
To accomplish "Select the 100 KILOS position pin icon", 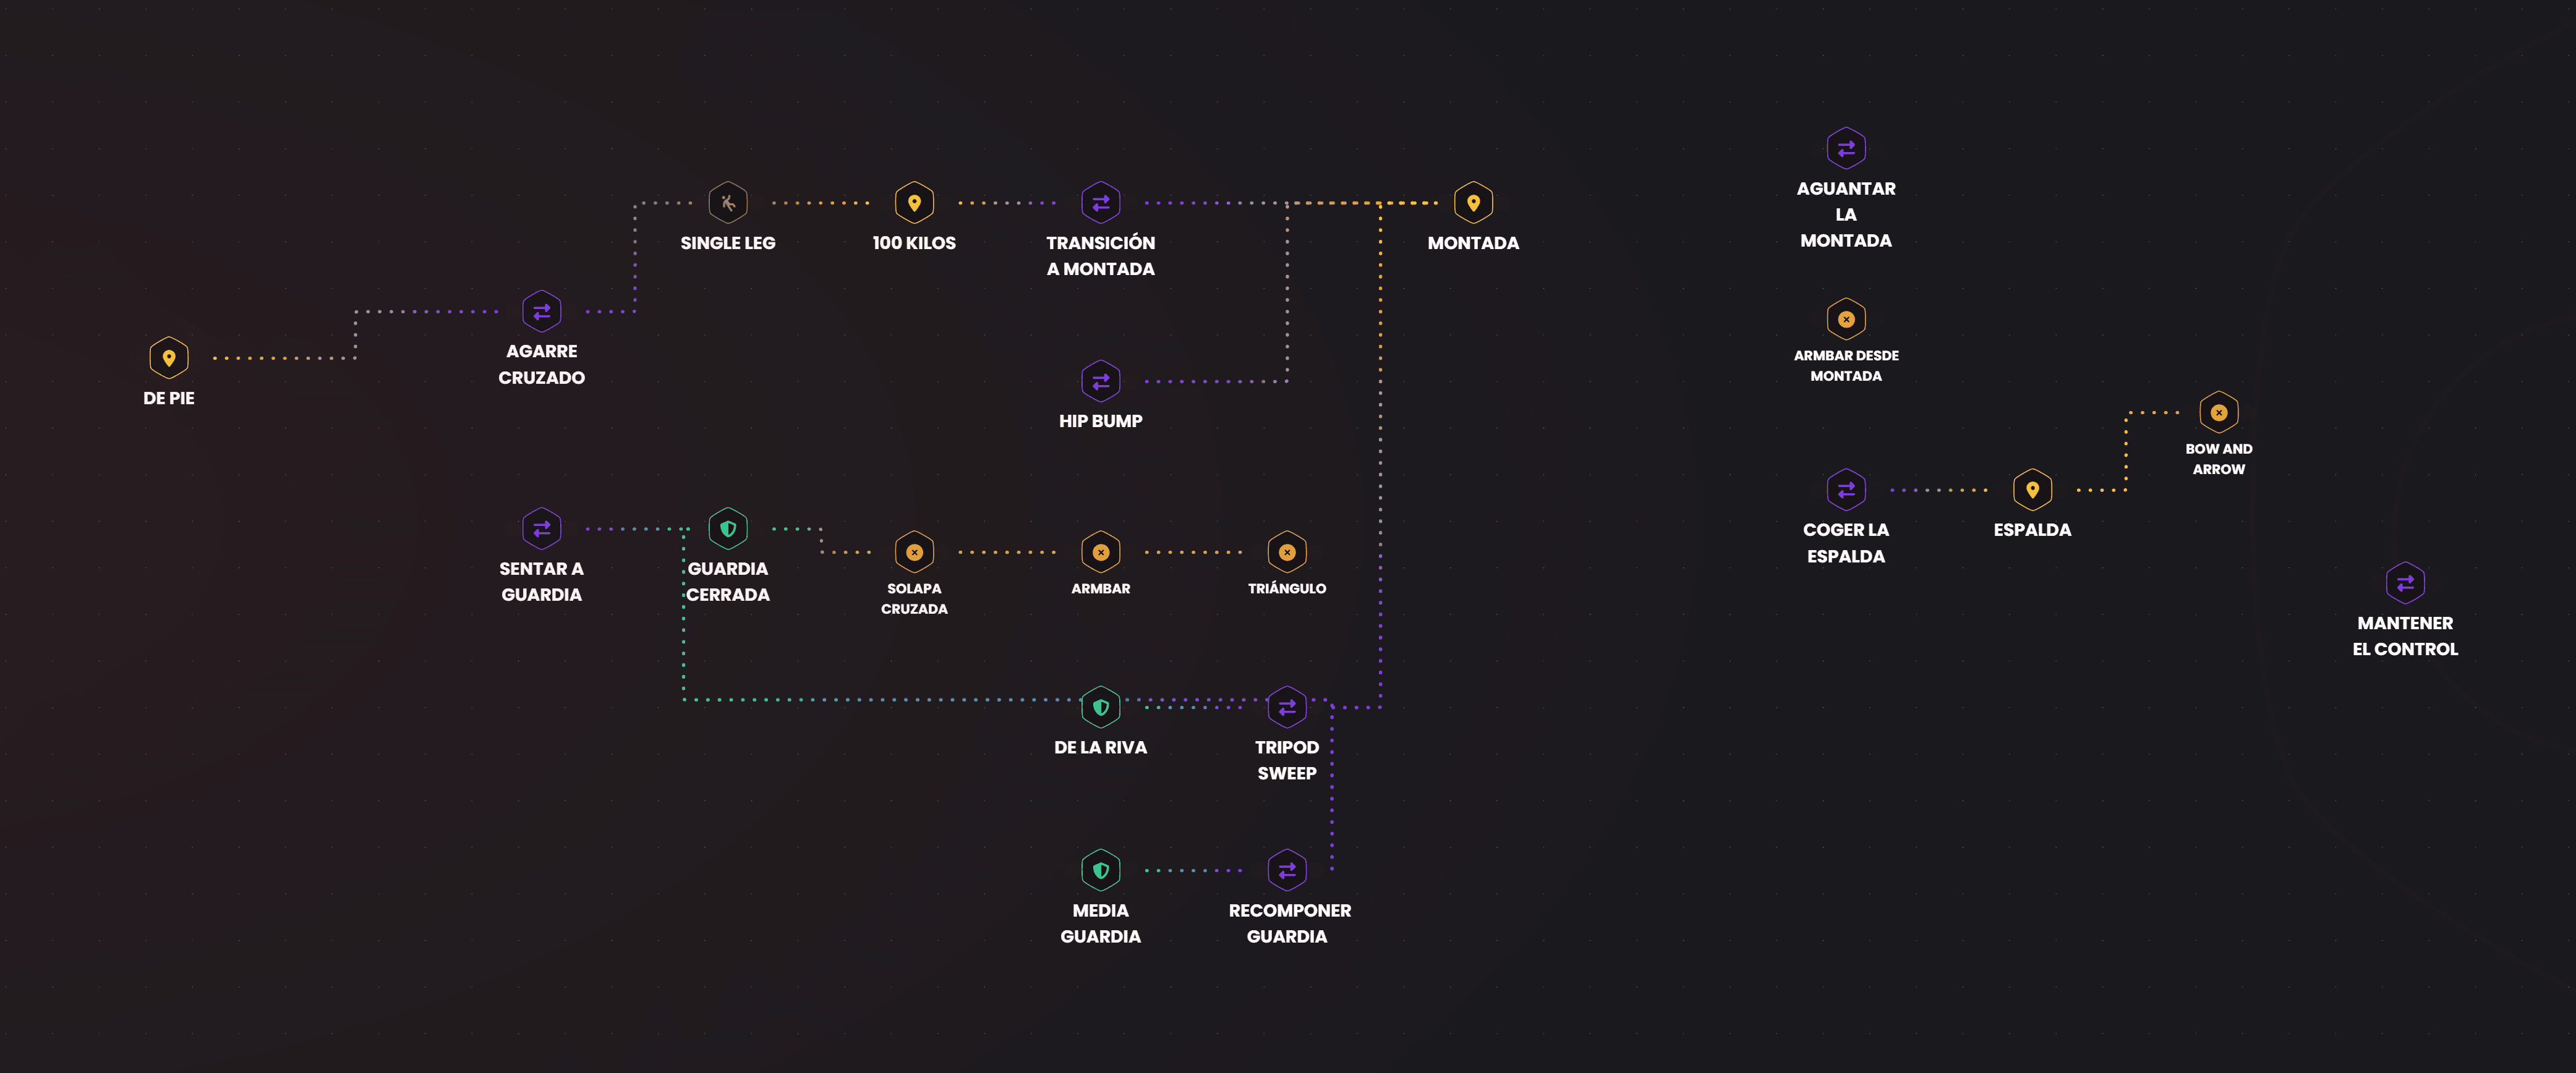I will click(x=914, y=203).
